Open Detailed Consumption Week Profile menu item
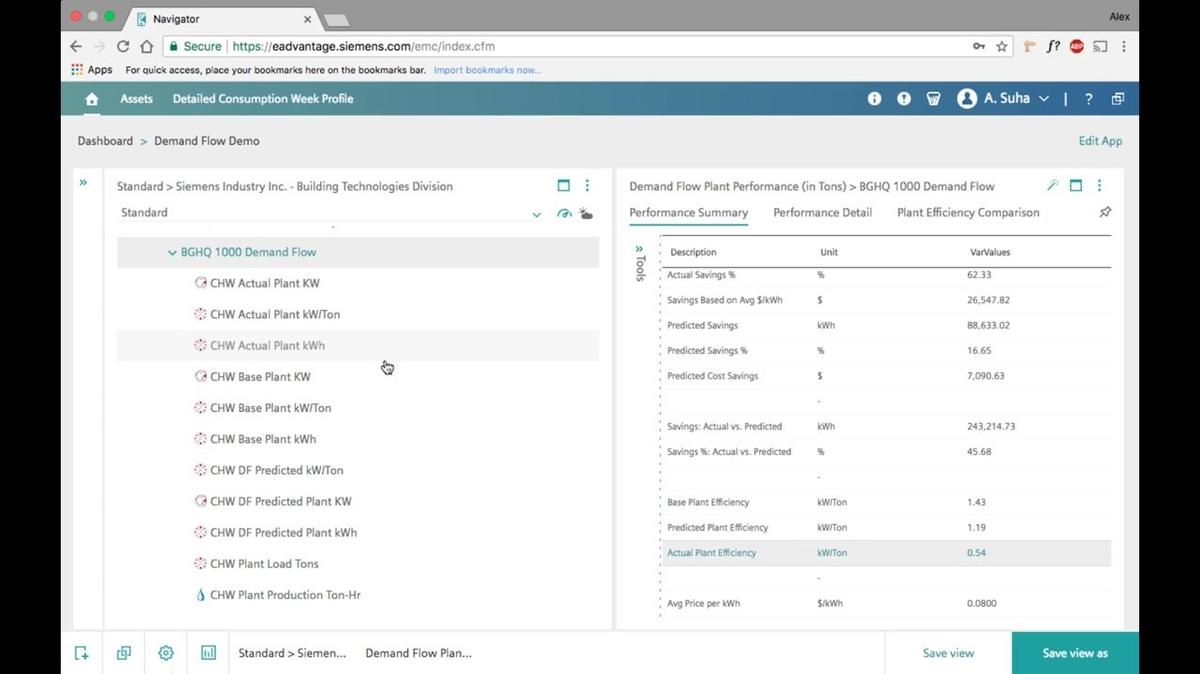 point(263,99)
